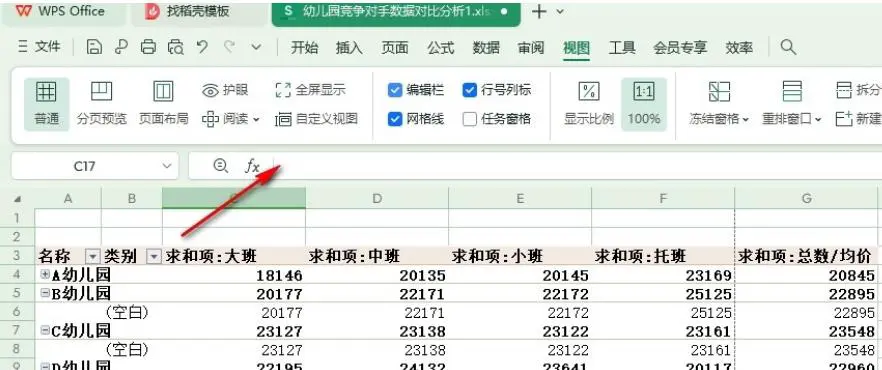This screenshot has height=370, width=882.
Task: Switch to 页面布局 page layout view
Action: (164, 103)
